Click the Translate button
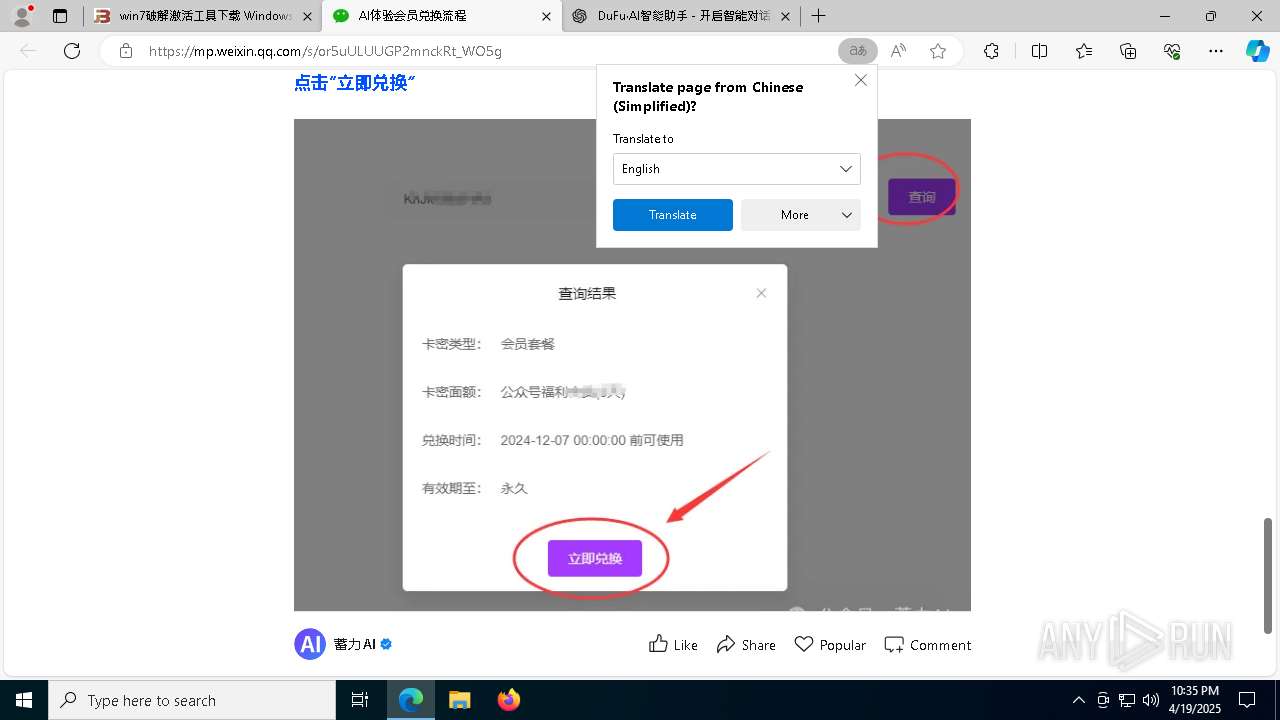 pyautogui.click(x=673, y=215)
